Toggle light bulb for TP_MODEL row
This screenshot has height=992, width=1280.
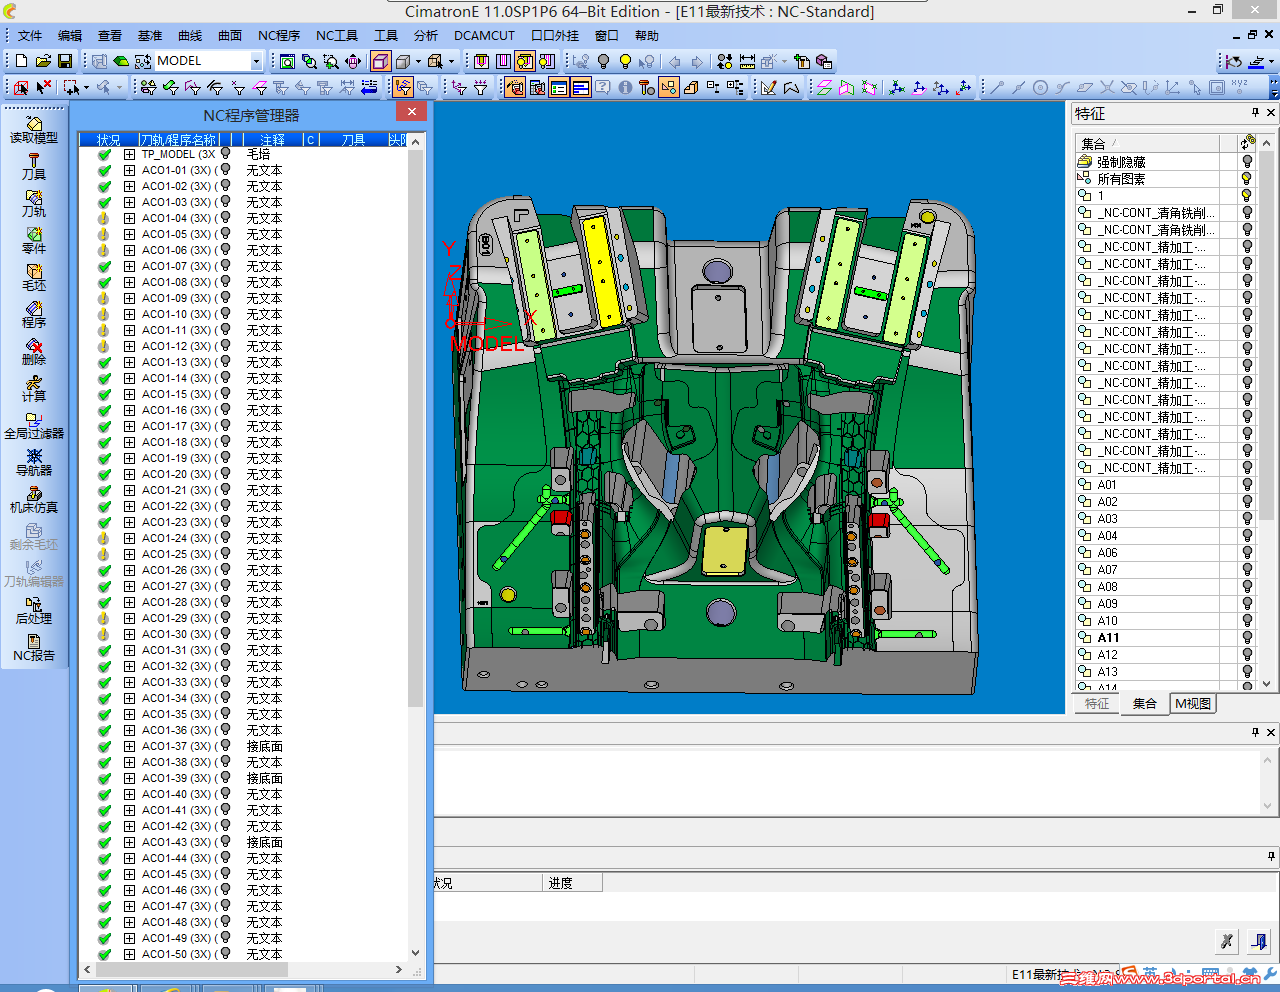(226, 154)
